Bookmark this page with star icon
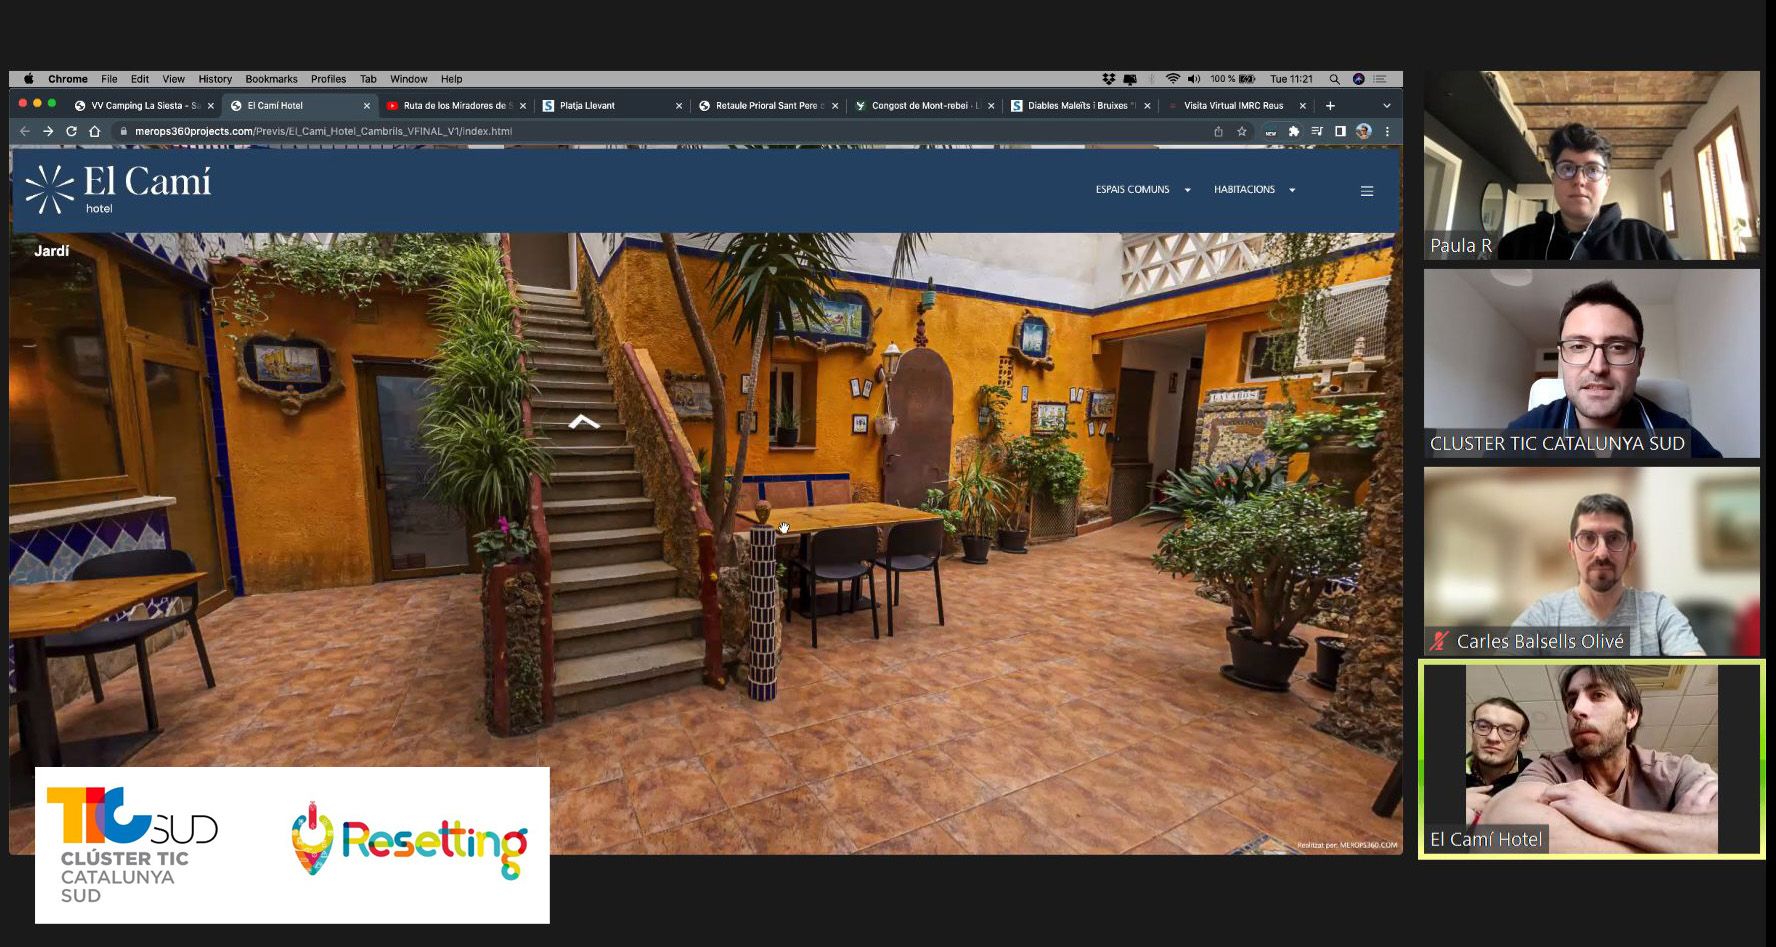Image resolution: width=1776 pixels, height=947 pixels. (1242, 131)
